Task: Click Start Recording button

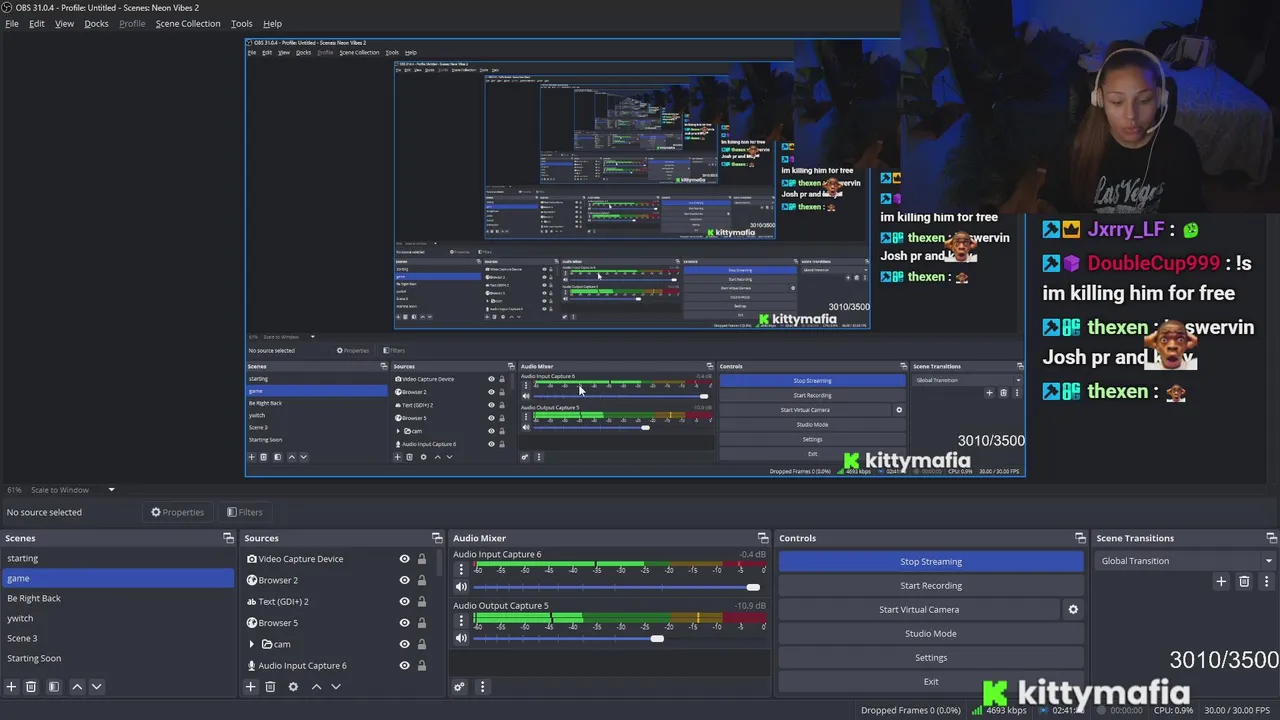Action: click(x=931, y=586)
